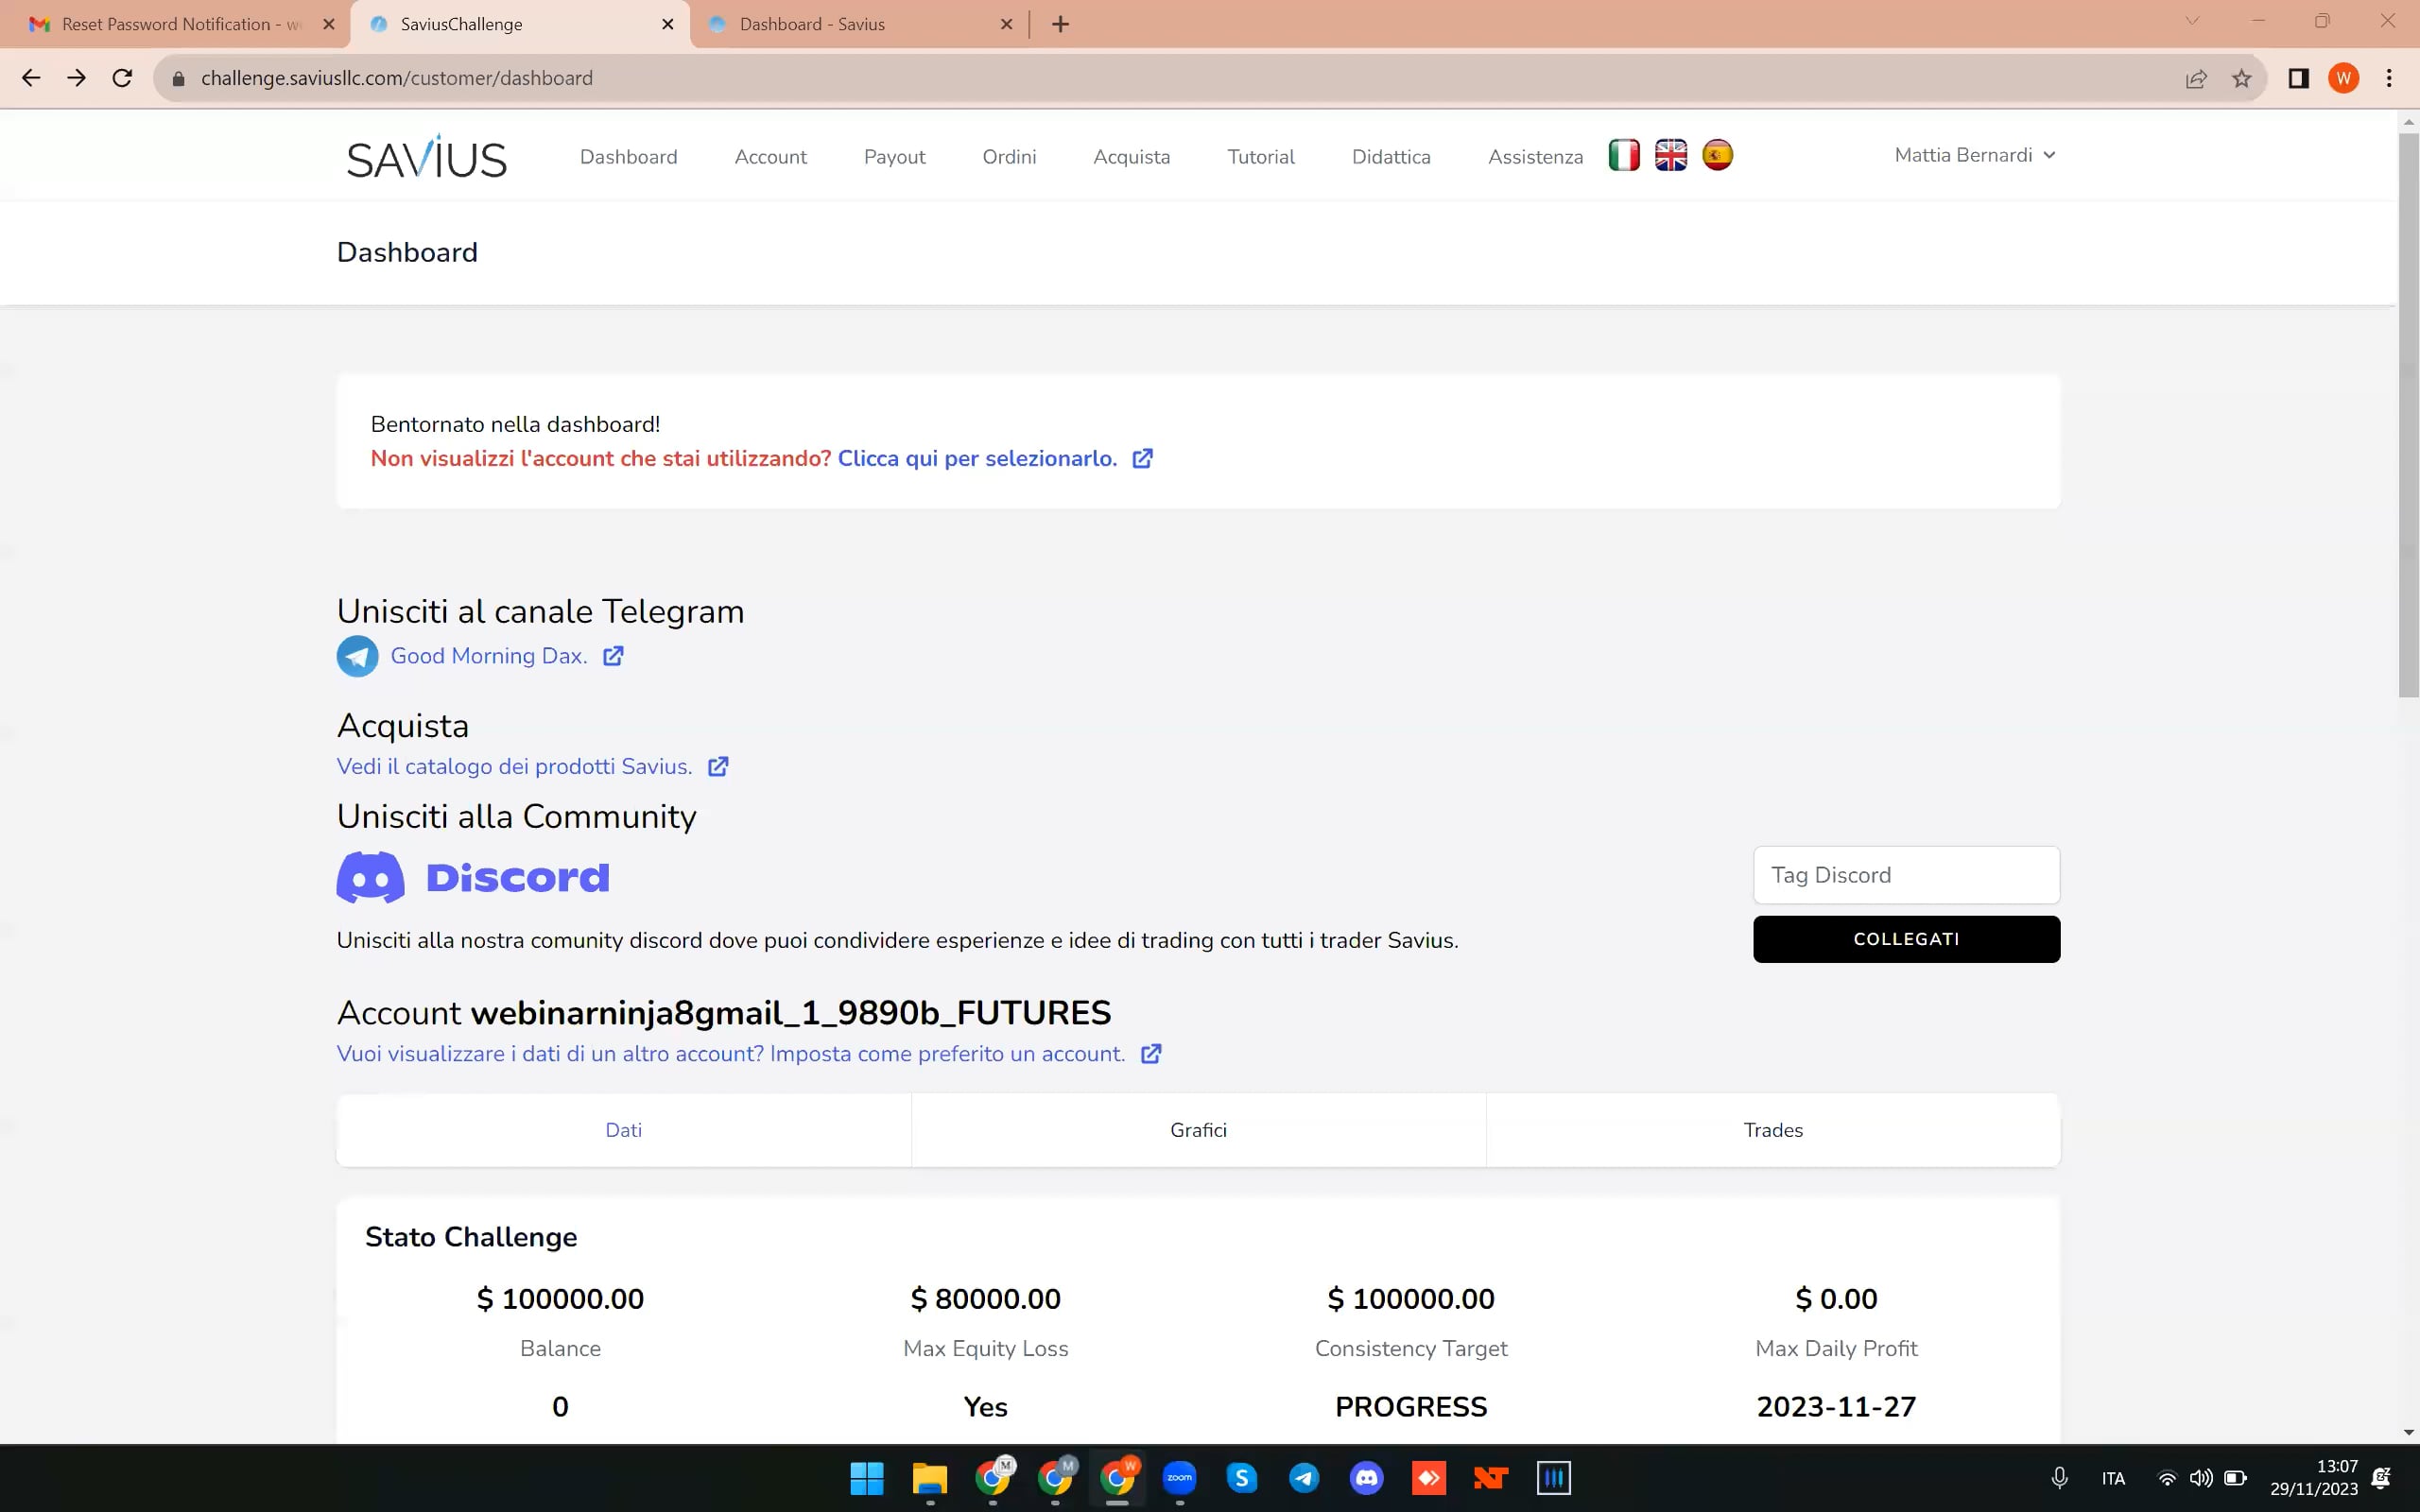
Task: Switch language to Spanish flag
Action: 1717,155
